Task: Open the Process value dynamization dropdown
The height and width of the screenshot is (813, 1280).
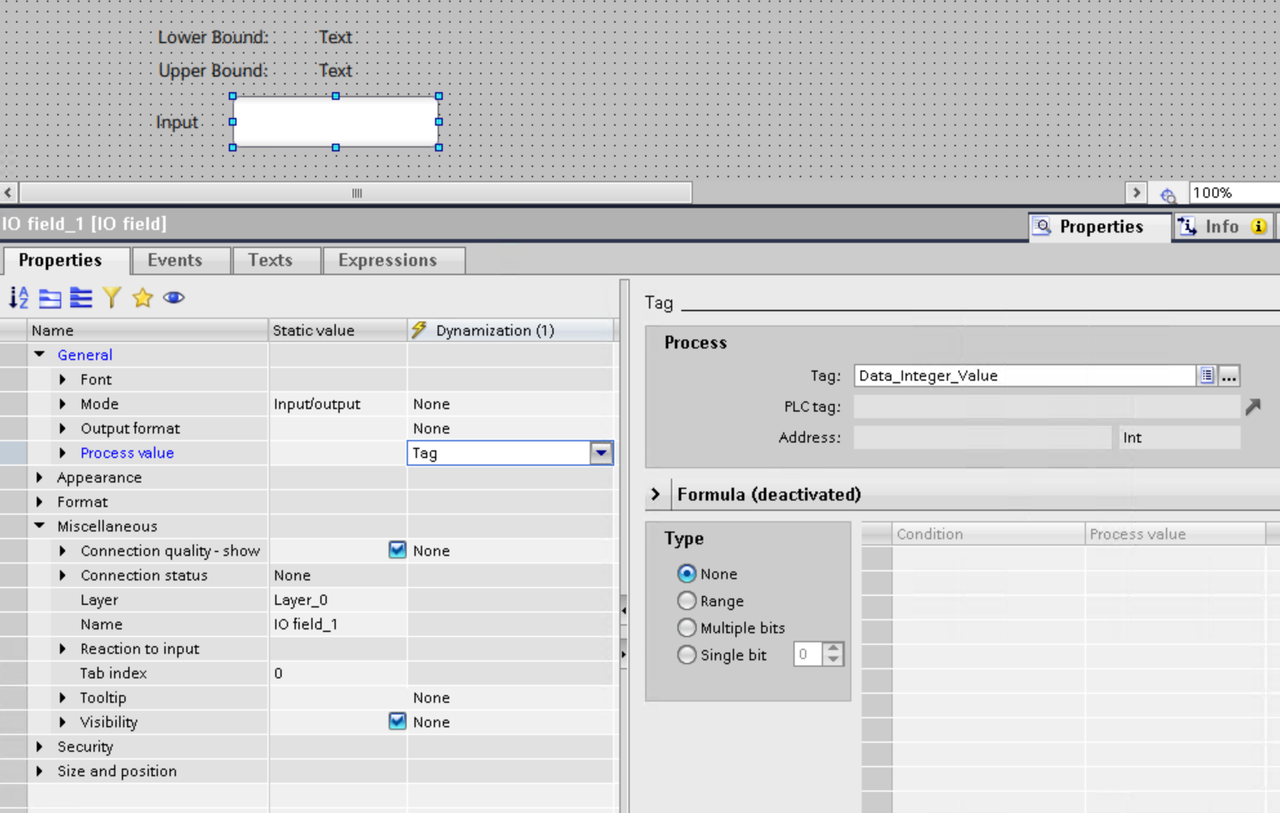Action: (601, 453)
